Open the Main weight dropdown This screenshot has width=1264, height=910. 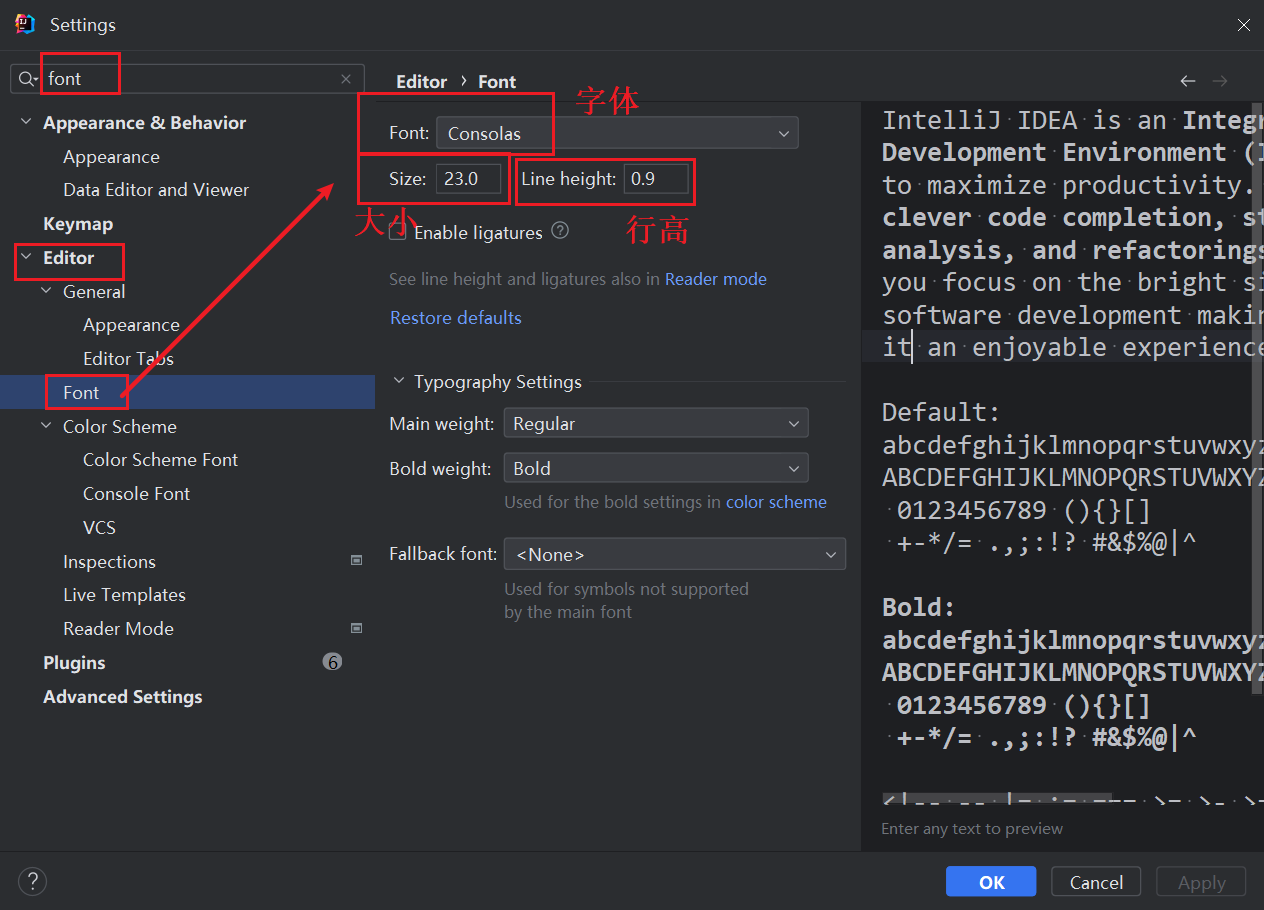pos(656,424)
